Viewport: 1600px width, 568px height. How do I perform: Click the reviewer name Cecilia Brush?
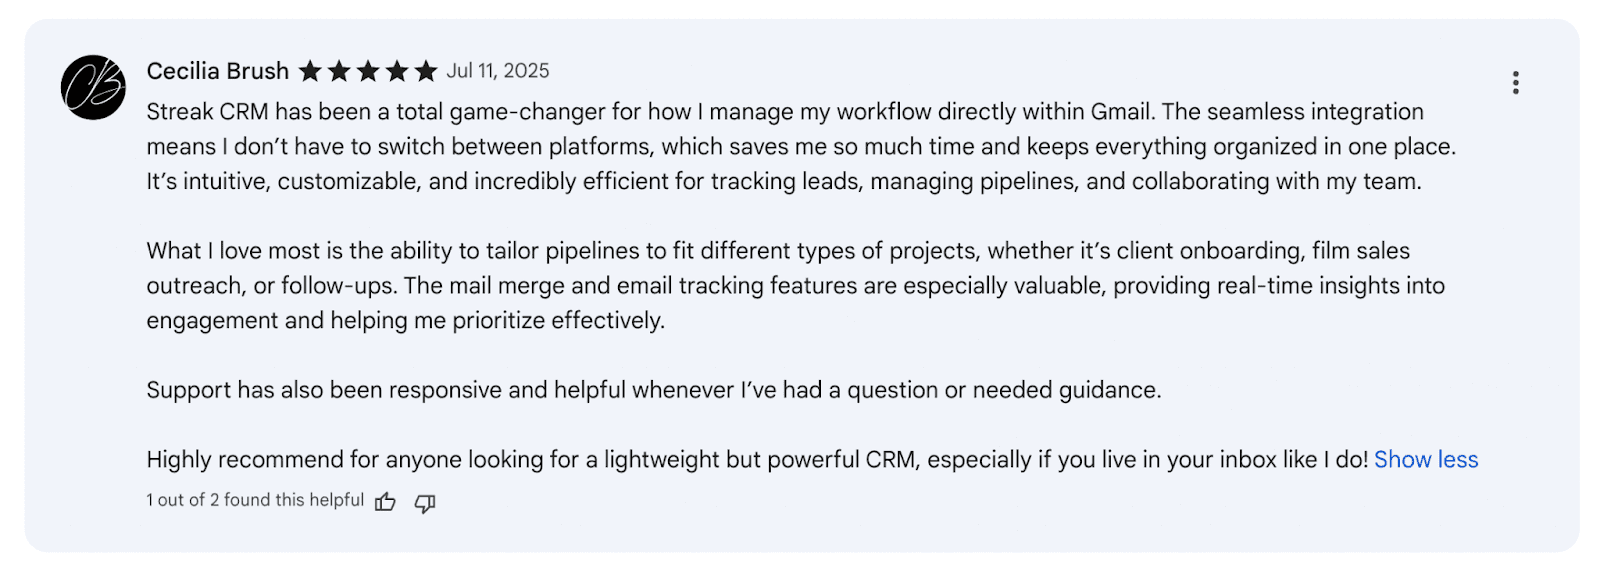(218, 71)
